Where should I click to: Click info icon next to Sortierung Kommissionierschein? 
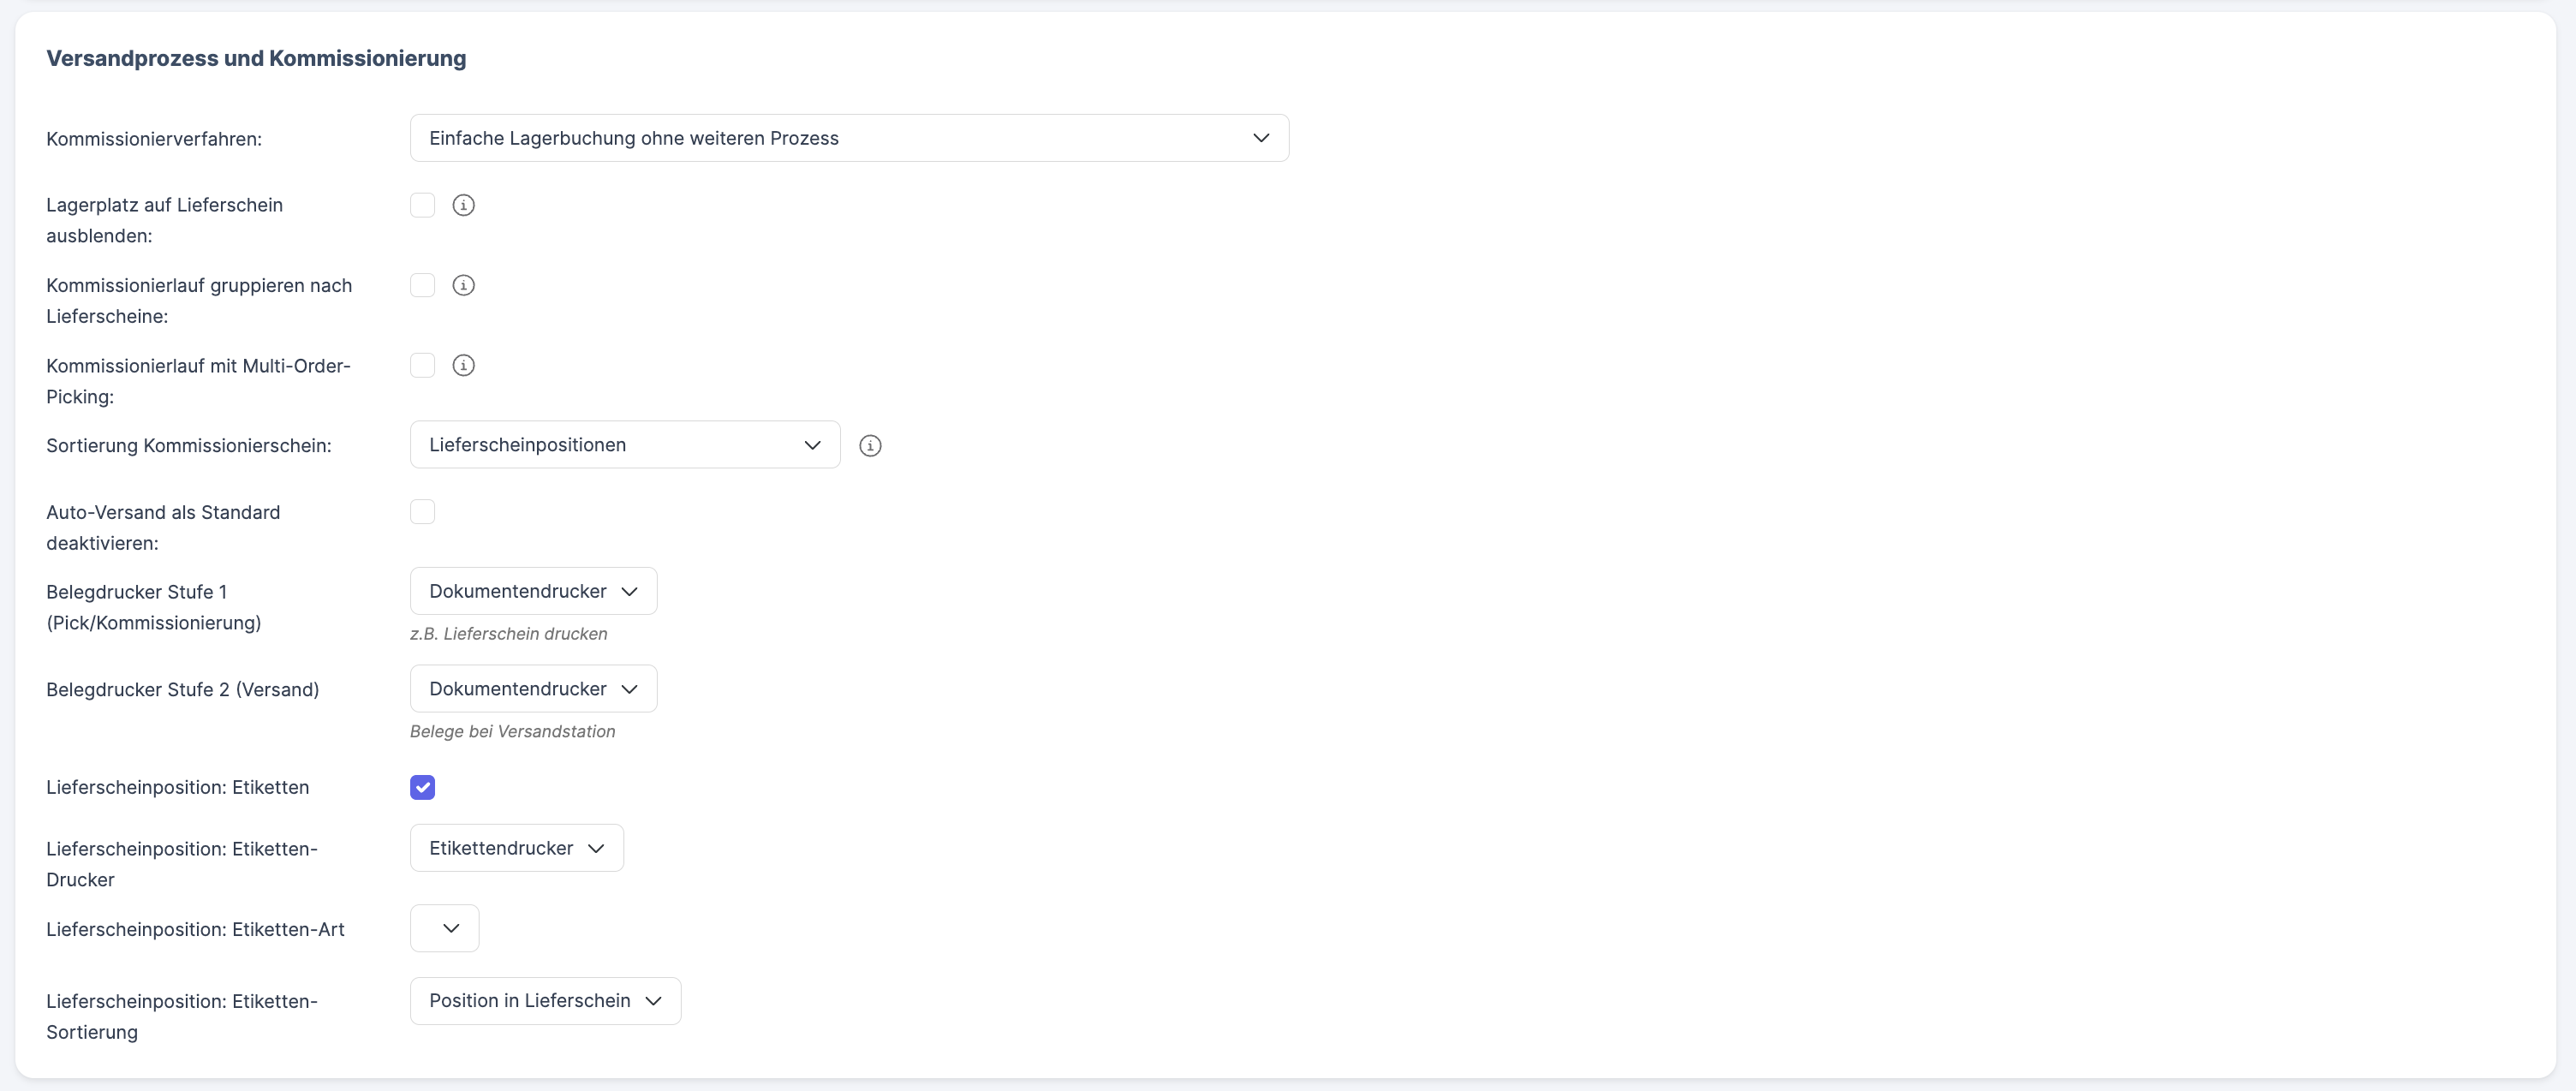(x=870, y=446)
